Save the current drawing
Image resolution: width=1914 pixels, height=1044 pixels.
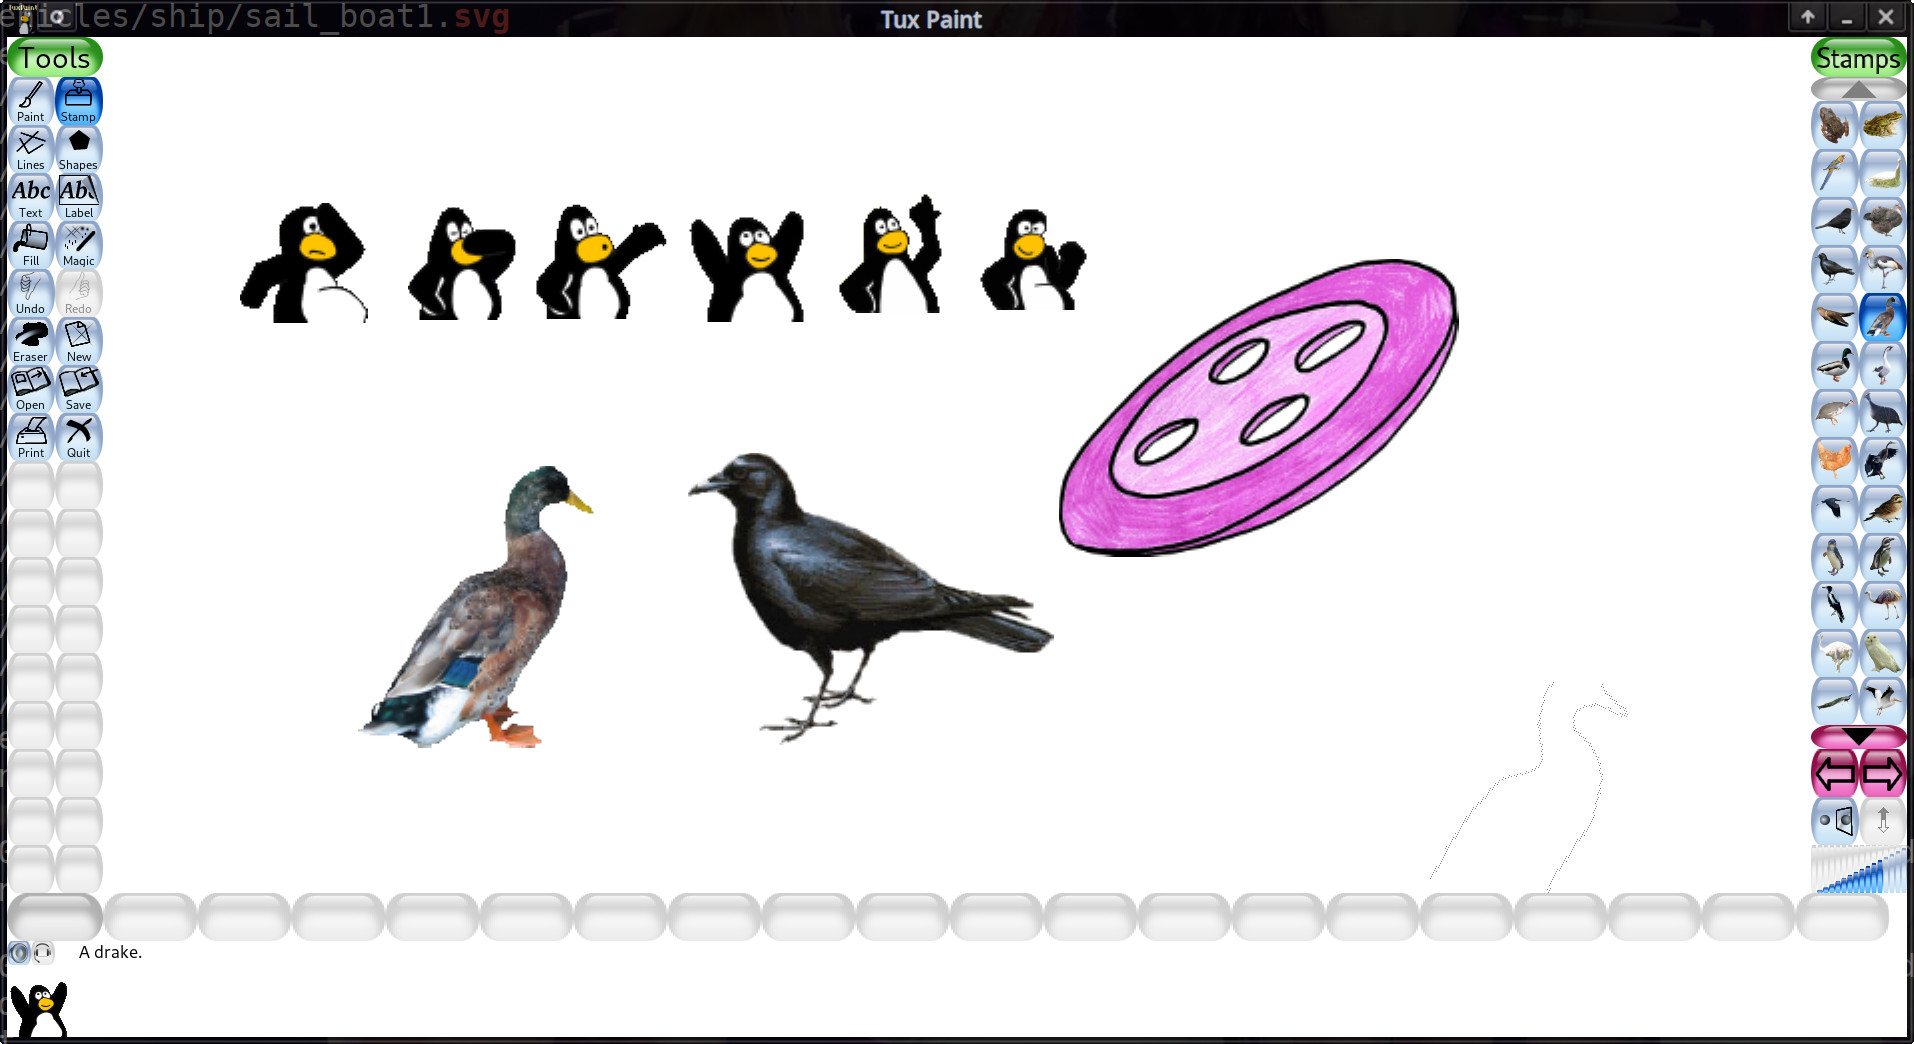pyautogui.click(x=79, y=390)
